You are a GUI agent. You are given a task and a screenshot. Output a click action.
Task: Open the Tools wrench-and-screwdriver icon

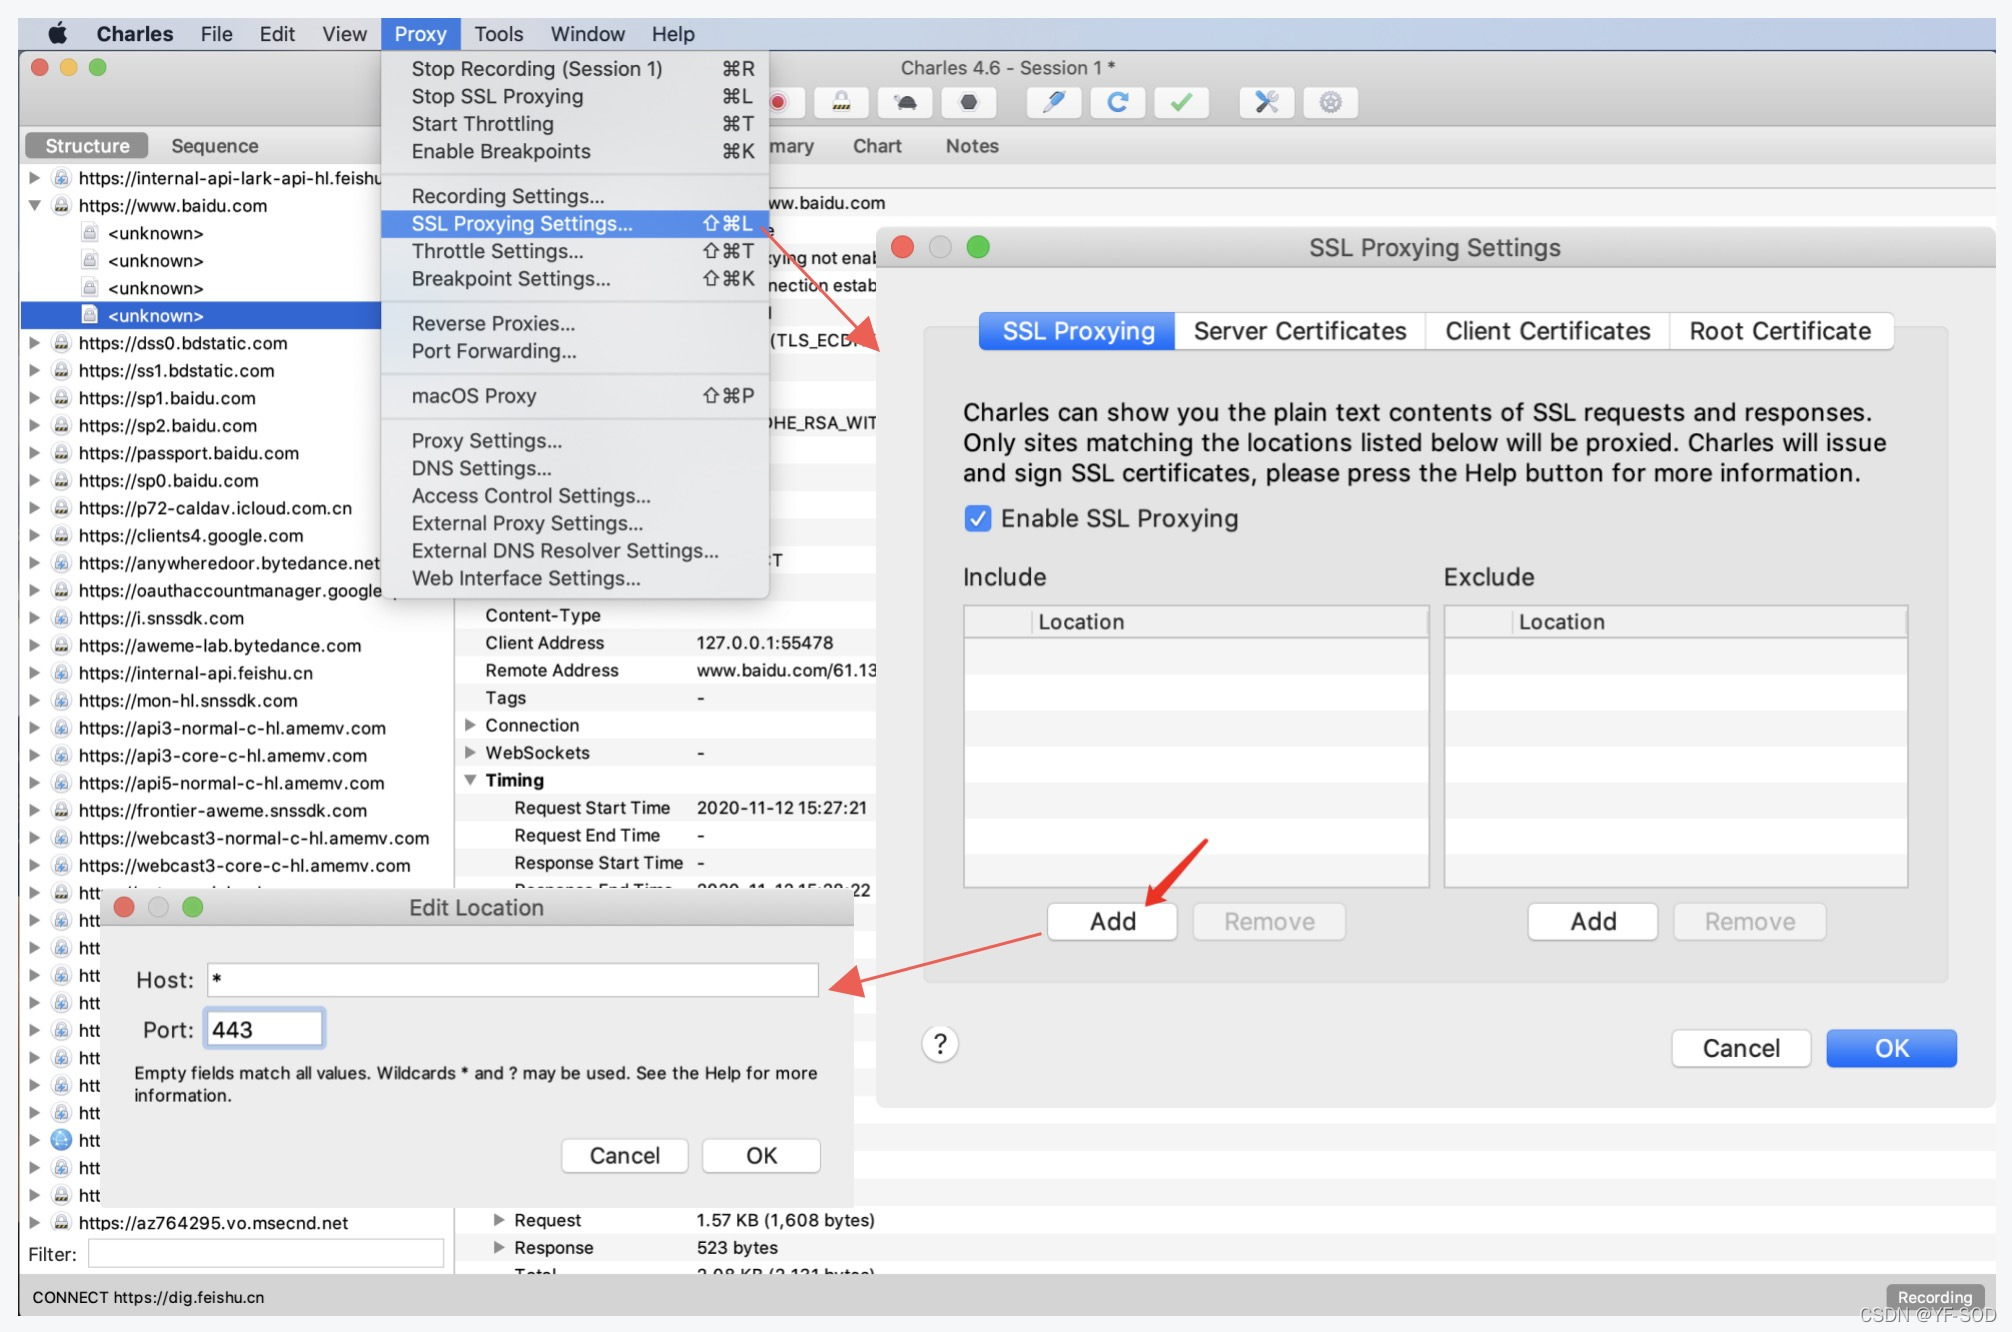click(1267, 102)
